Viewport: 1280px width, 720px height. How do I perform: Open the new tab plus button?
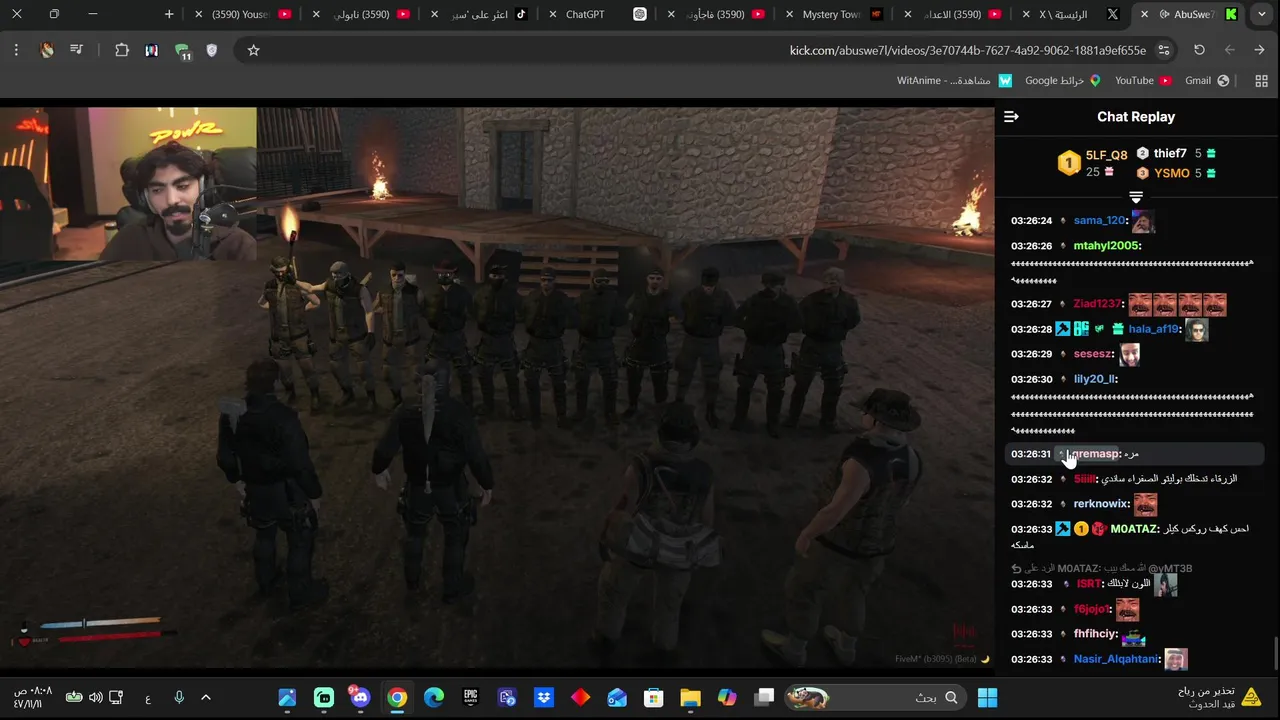169,14
